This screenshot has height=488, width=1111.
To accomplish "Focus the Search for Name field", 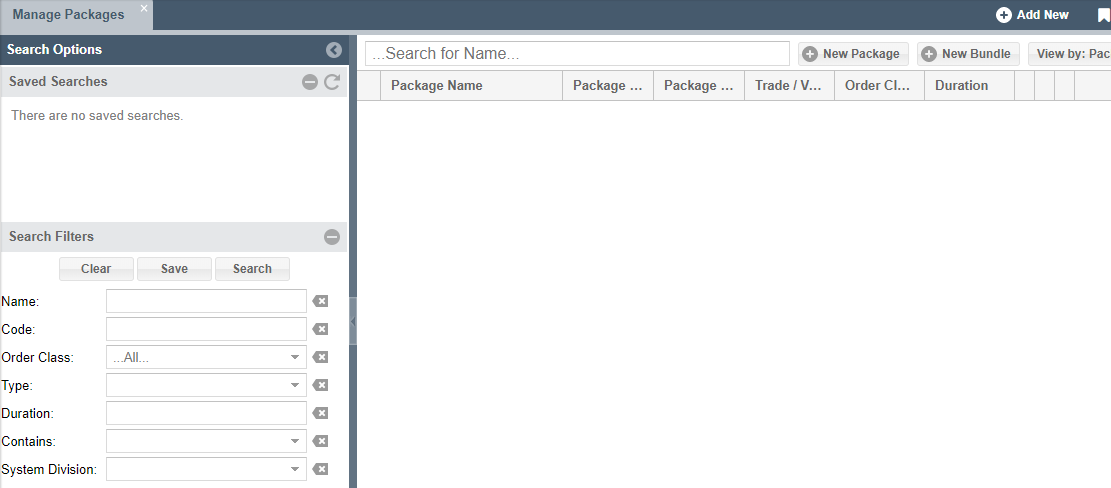I will click(x=577, y=54).
